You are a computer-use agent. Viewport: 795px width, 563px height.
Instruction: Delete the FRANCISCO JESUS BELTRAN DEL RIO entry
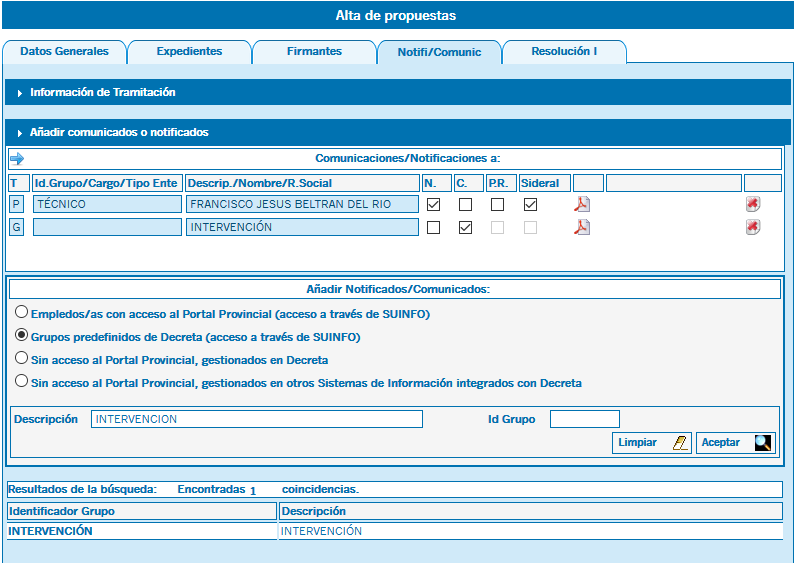click(x=753, y=204)
